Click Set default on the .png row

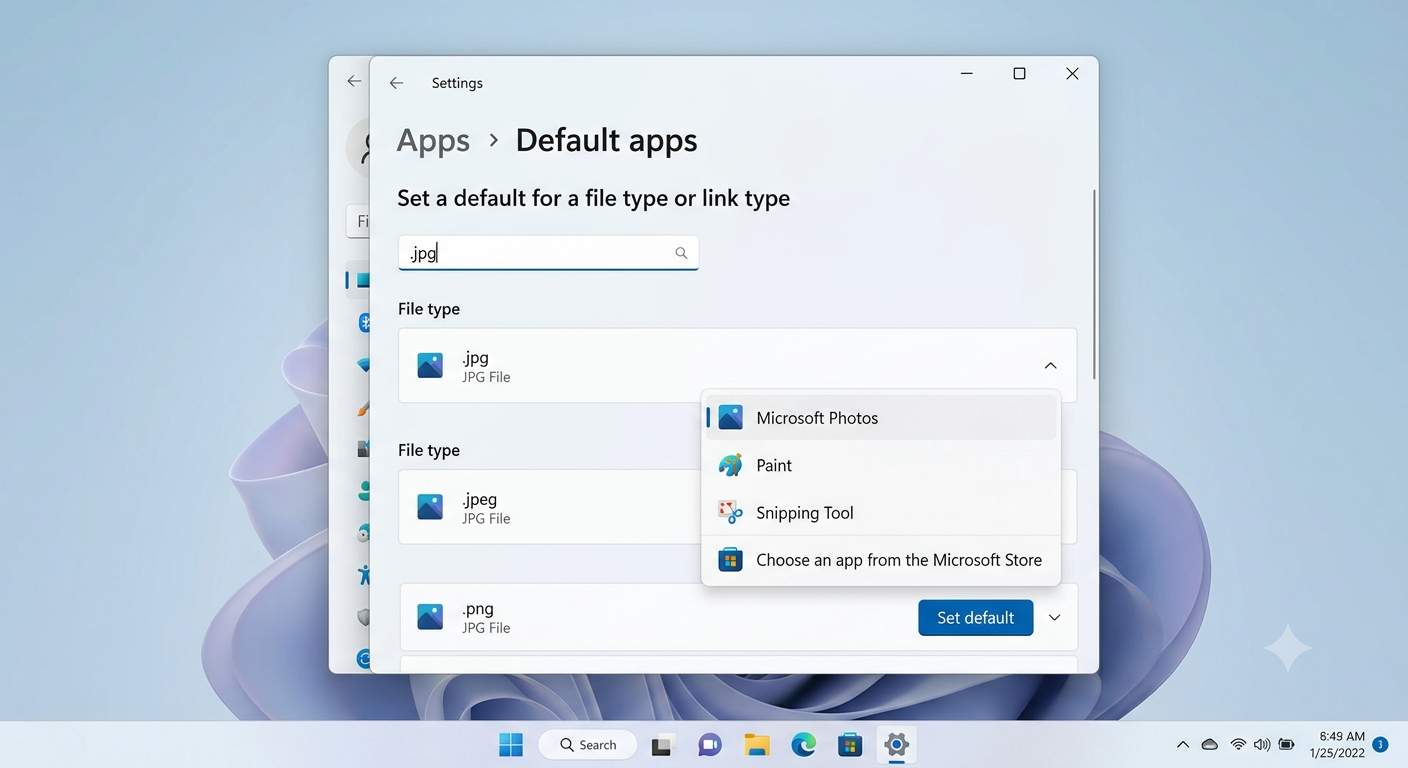coord(976,618)
